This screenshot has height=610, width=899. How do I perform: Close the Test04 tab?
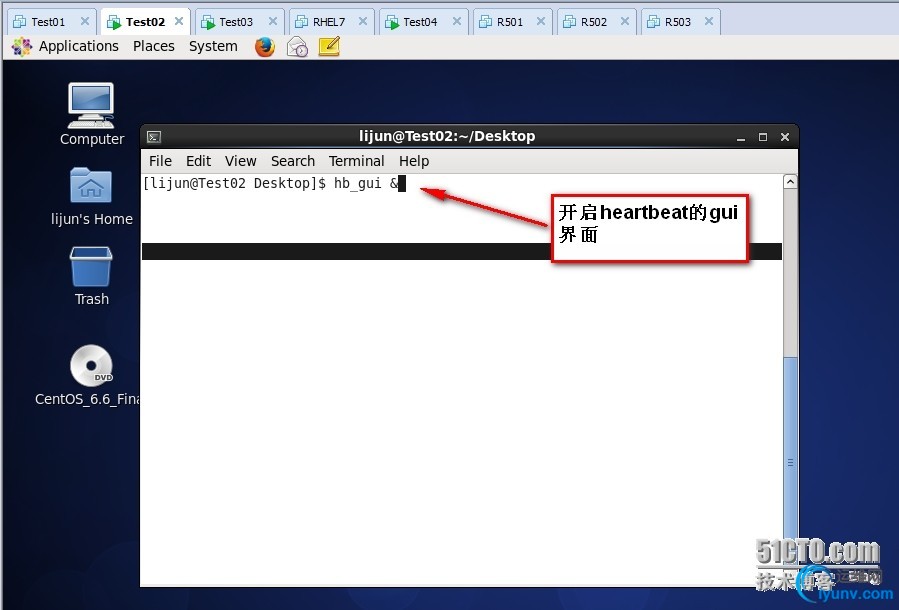(x=457, y=21)
